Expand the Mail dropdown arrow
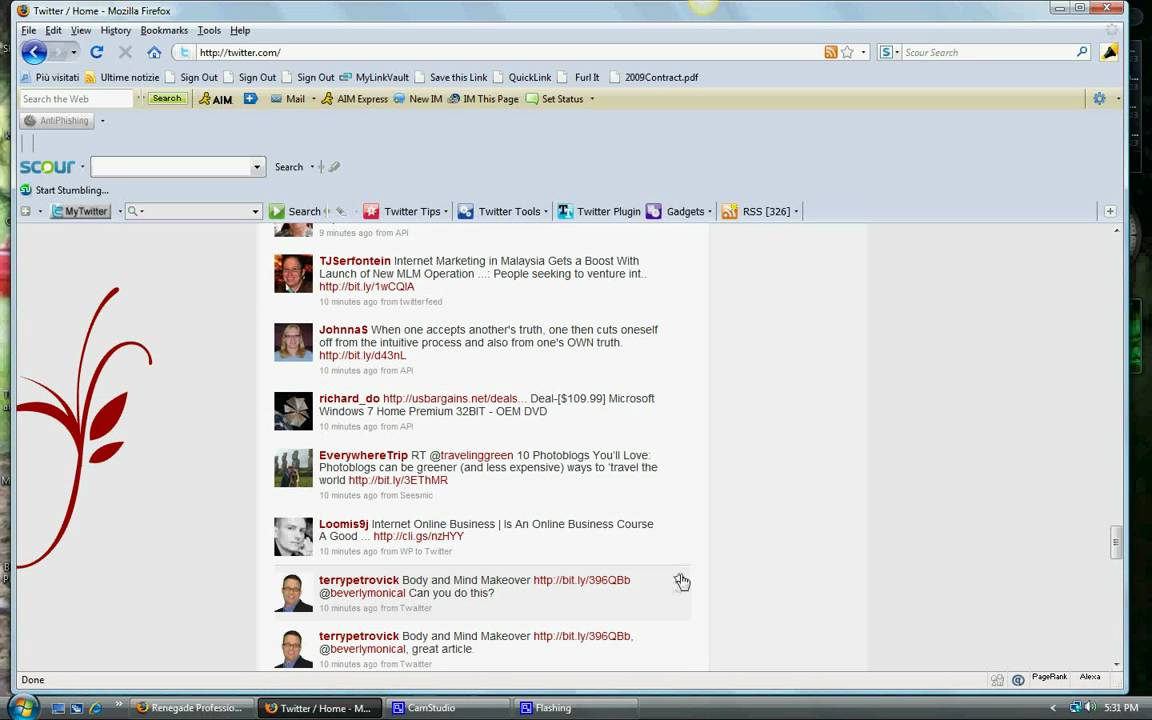 tap(314, 98)
